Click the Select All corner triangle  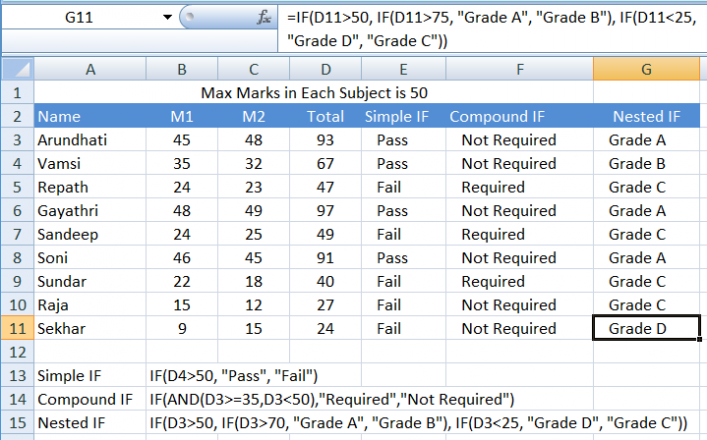17,68
